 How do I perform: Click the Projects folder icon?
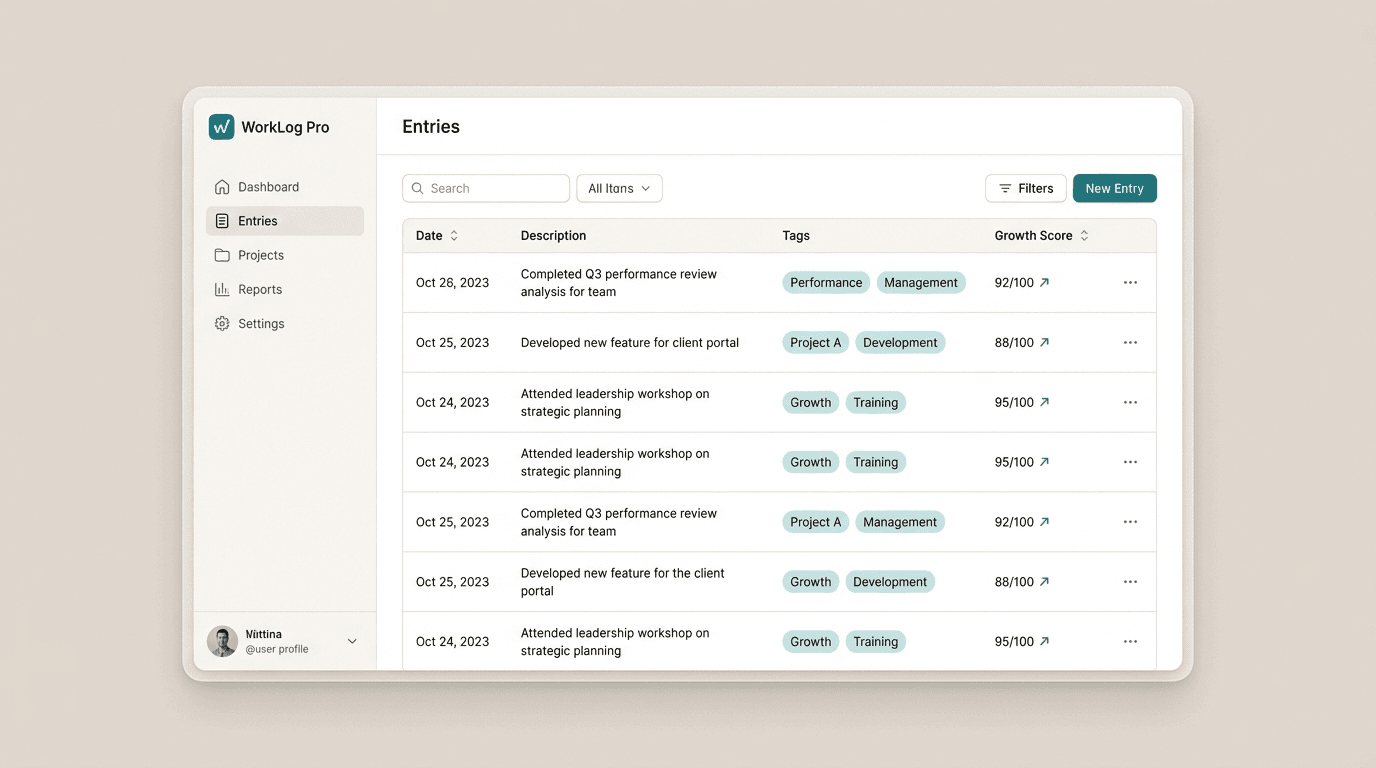pyautogui.click(x=222, y=255)
